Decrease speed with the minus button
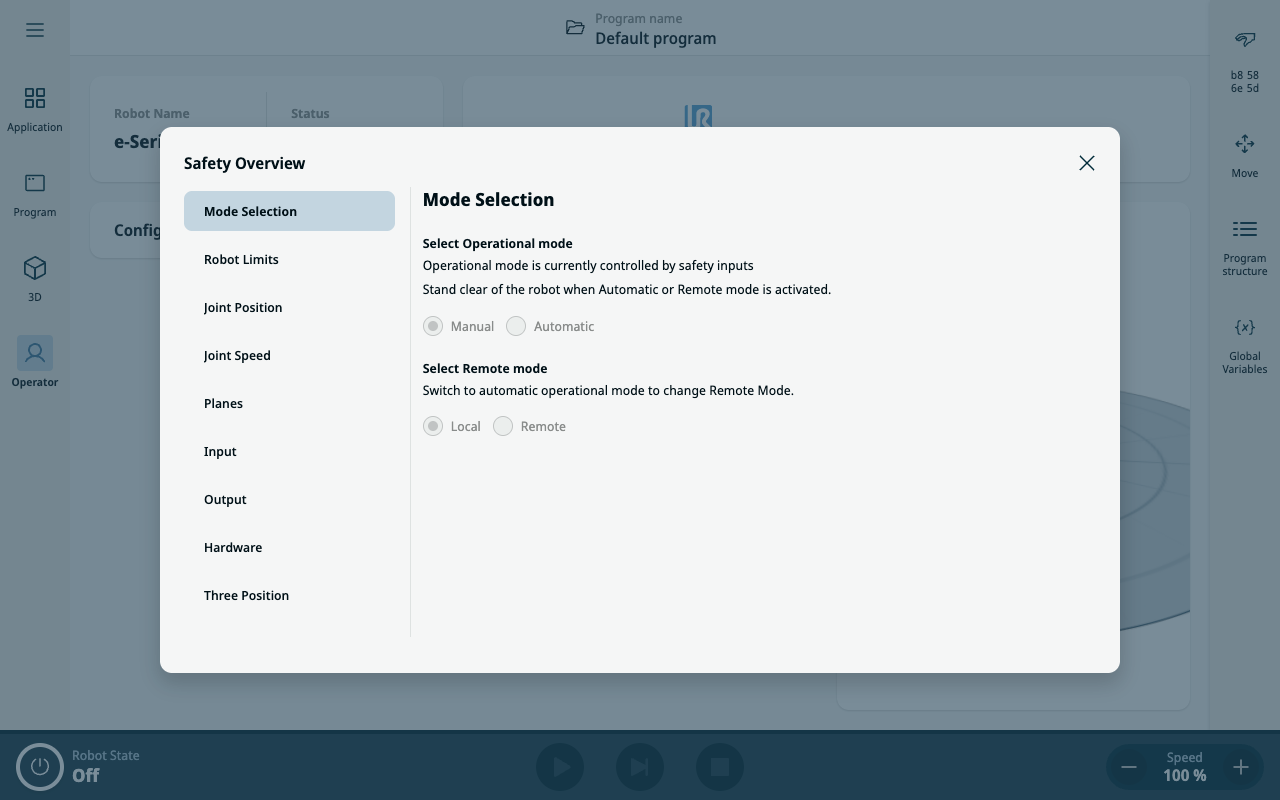The image size is (1280, 800). pos(1129,767)
